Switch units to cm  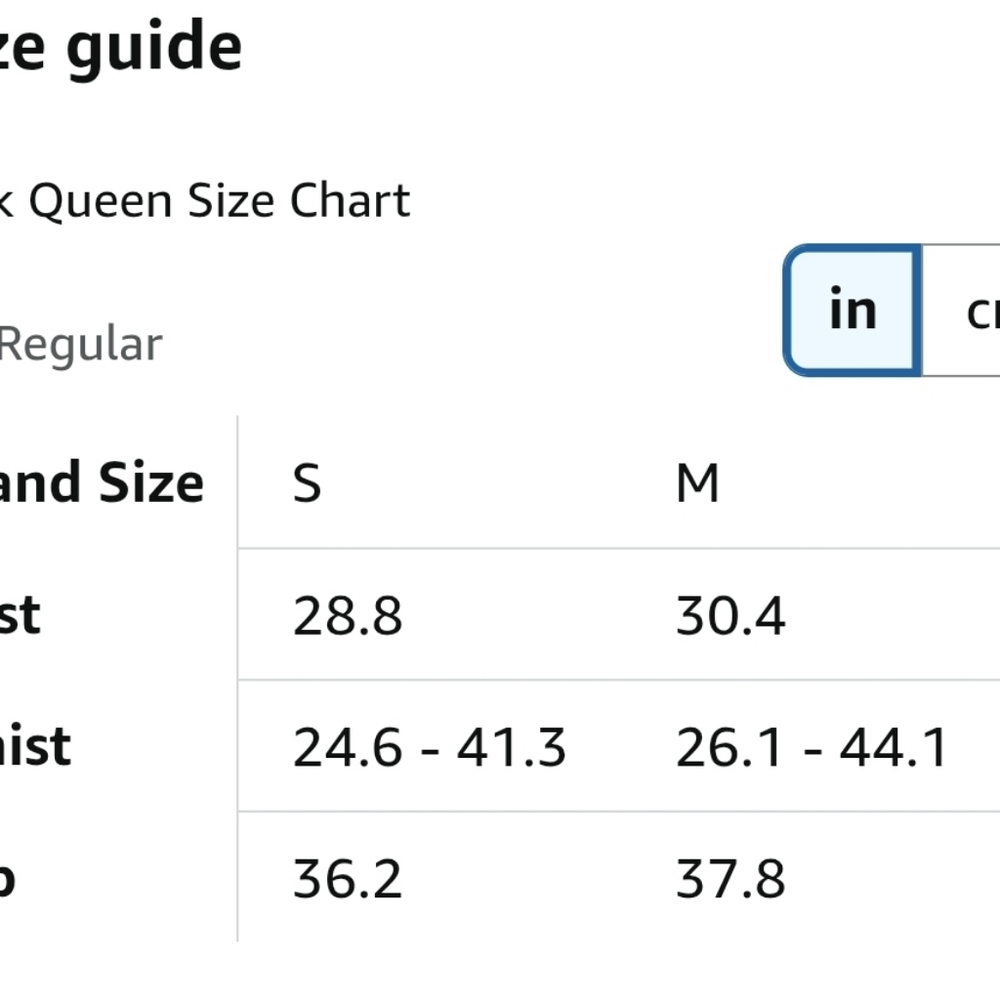coord(962,310)
